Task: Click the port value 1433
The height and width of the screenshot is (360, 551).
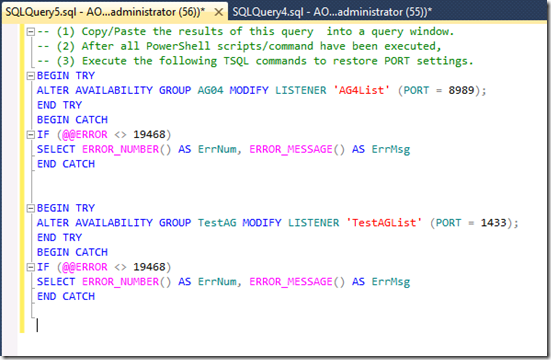Action: click(493, 223)
